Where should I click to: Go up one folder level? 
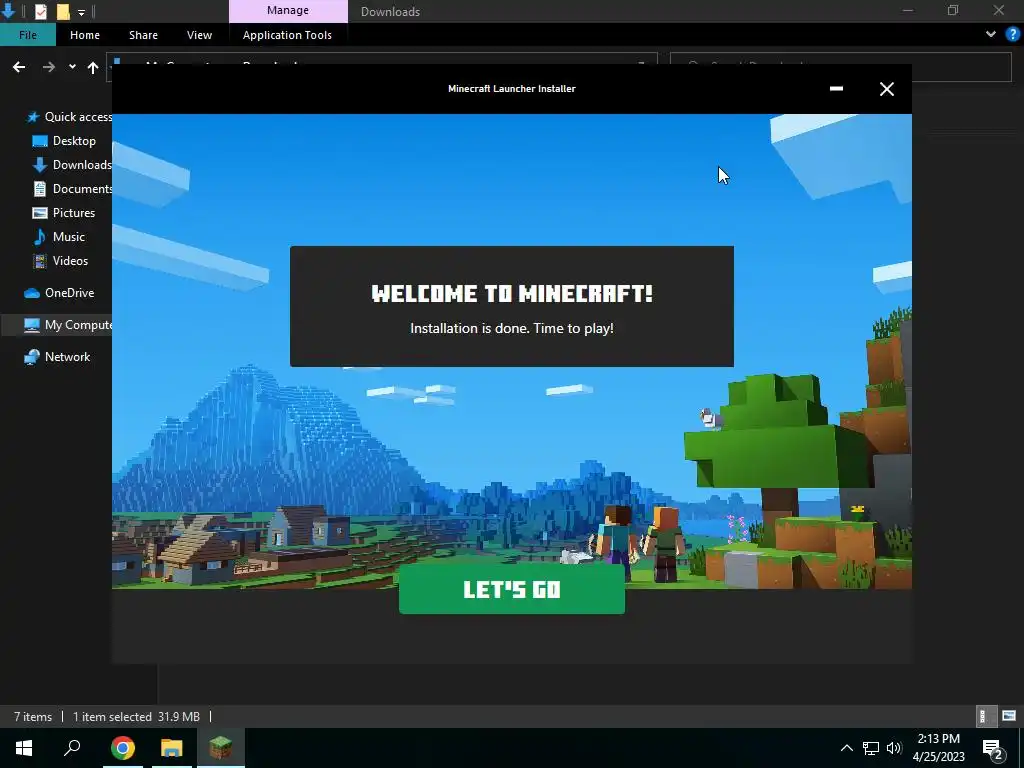click(x=93, y=67)
